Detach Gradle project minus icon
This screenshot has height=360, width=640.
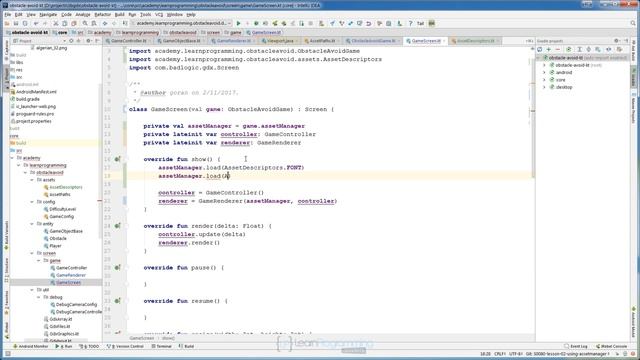tap(558, 49)
